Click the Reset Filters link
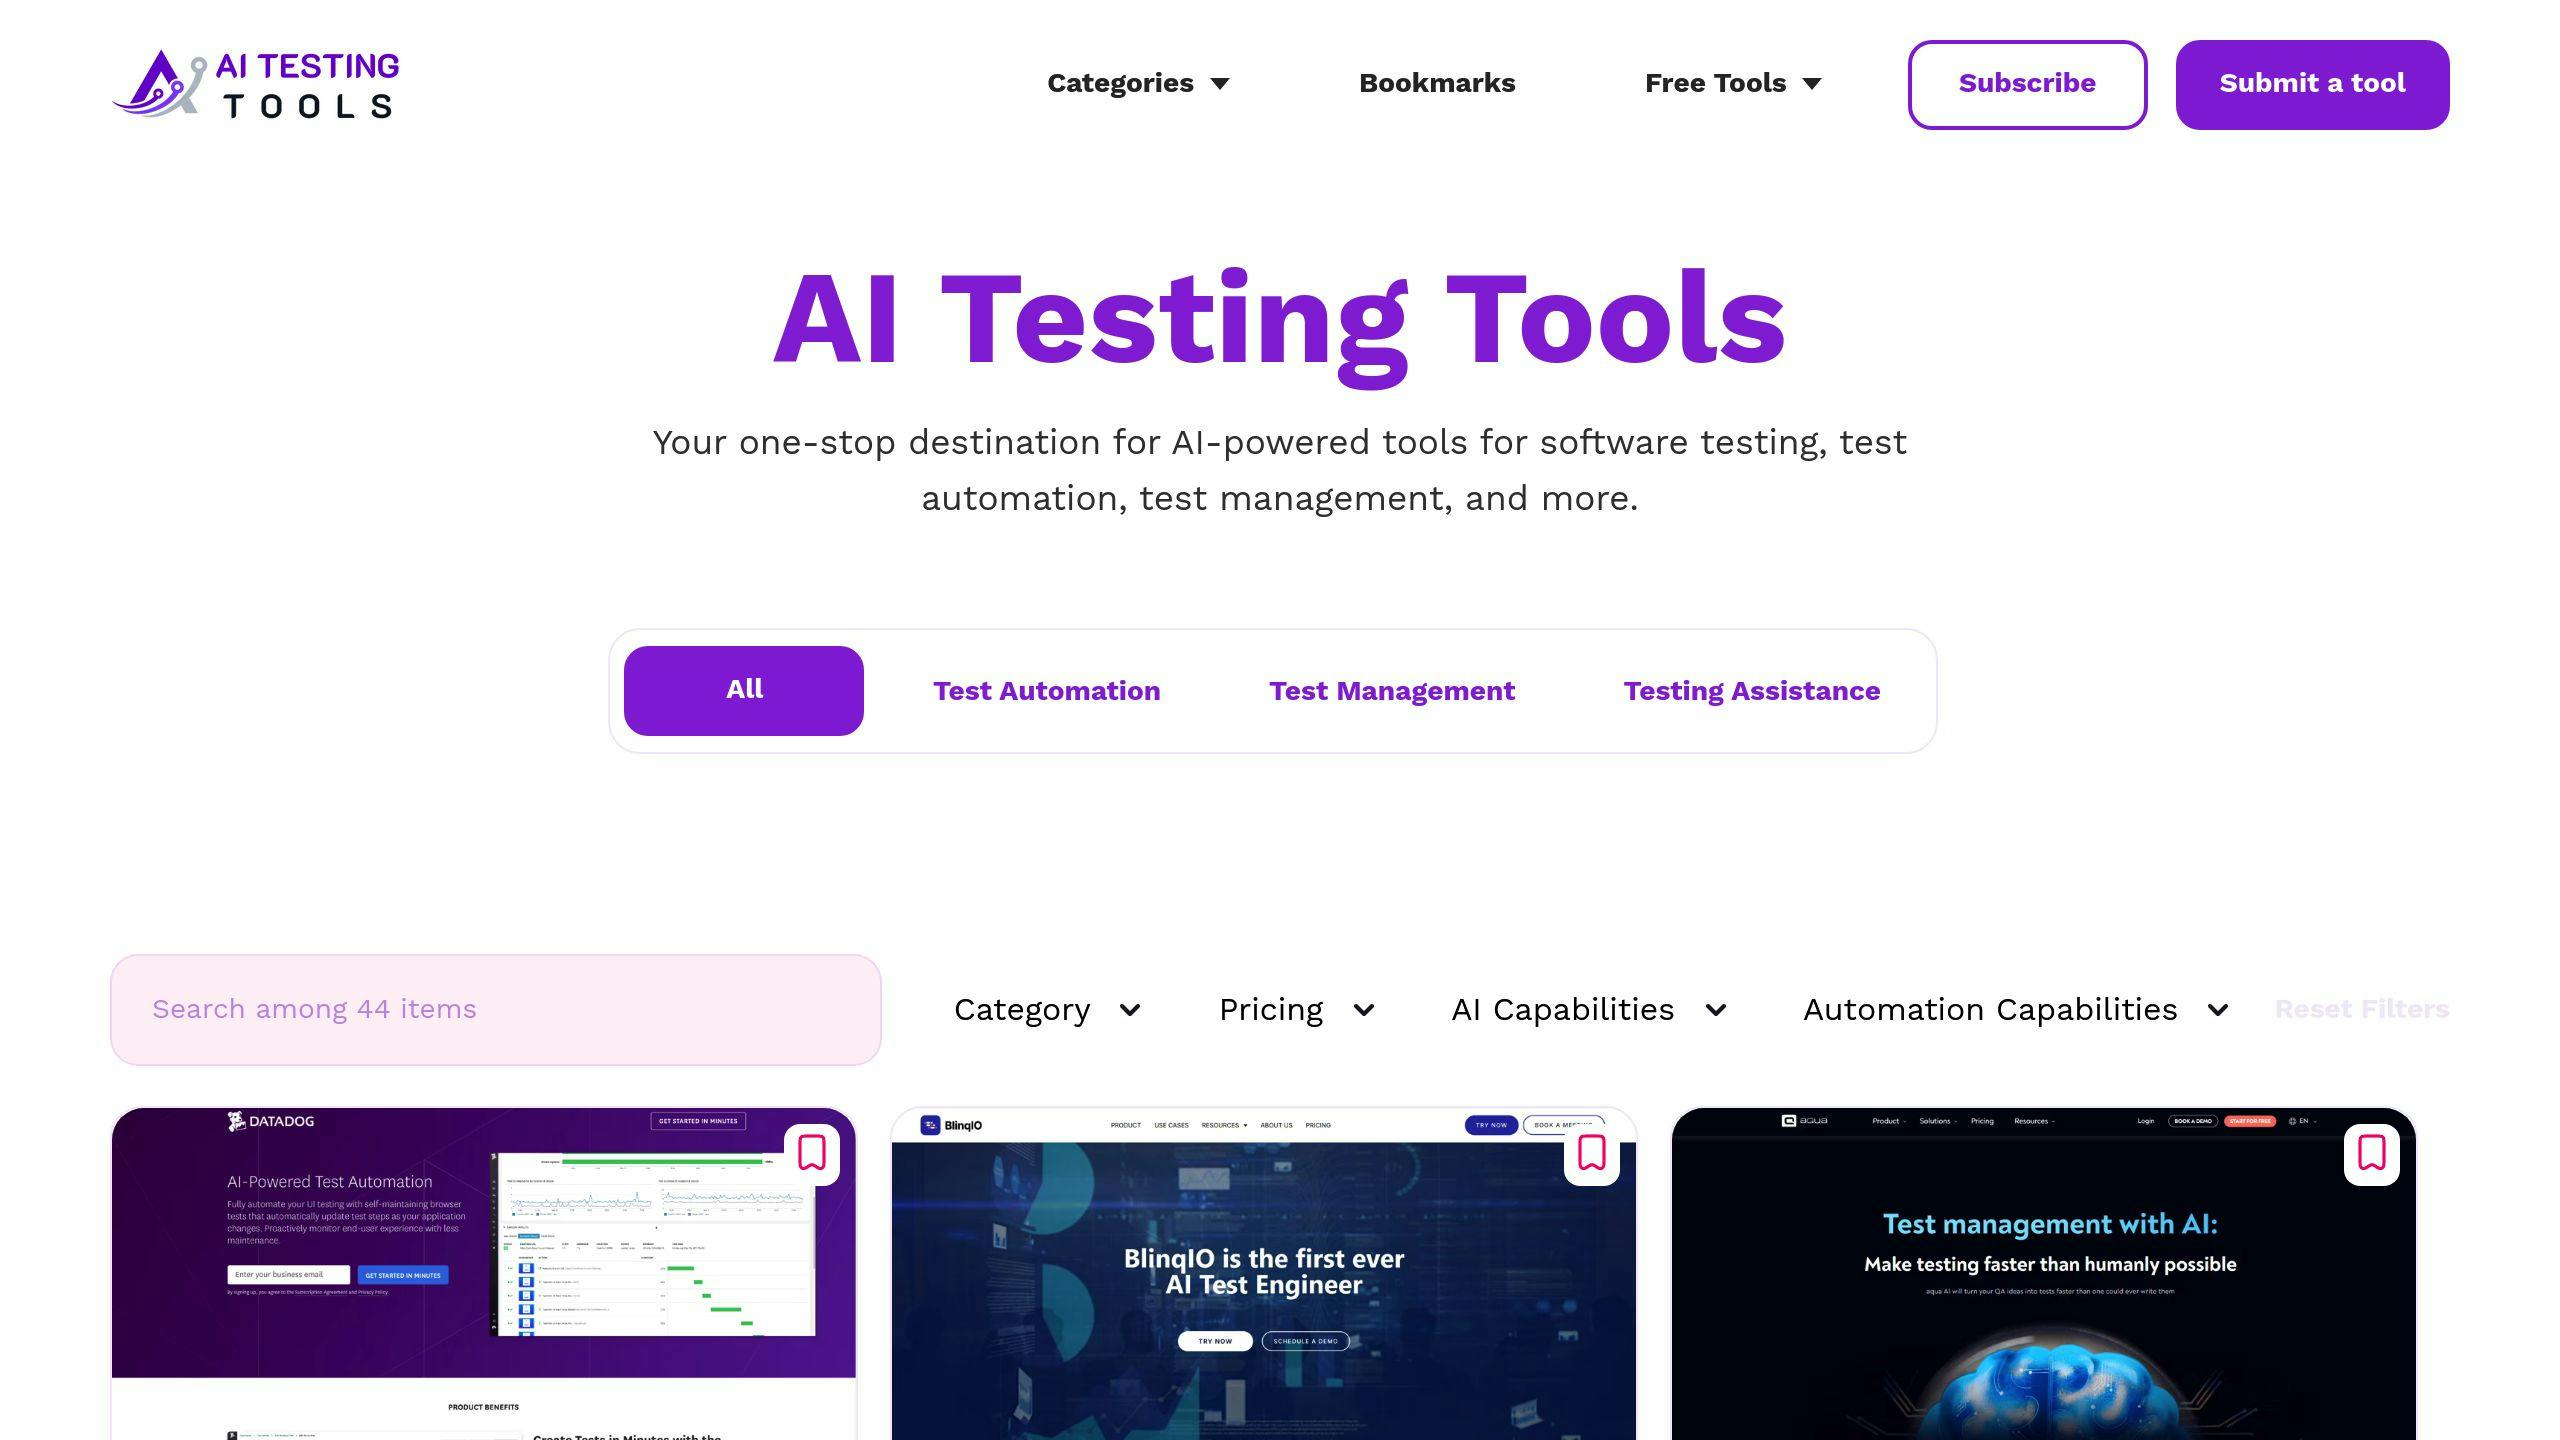The width and height of the screenshot is (2560, 1440). click(2361, 1007)
